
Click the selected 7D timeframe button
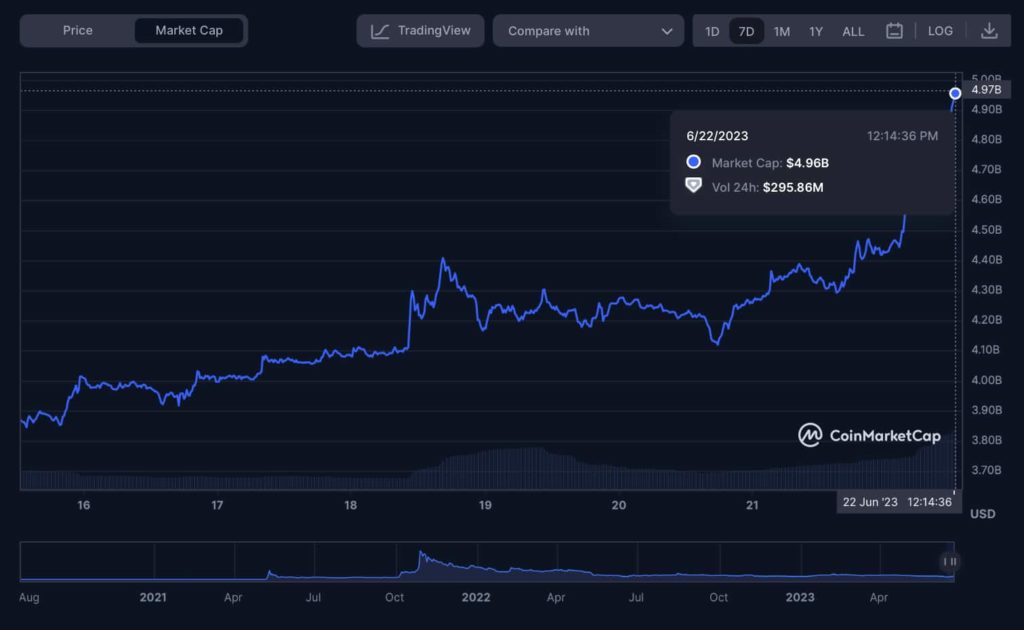point(746,31)
